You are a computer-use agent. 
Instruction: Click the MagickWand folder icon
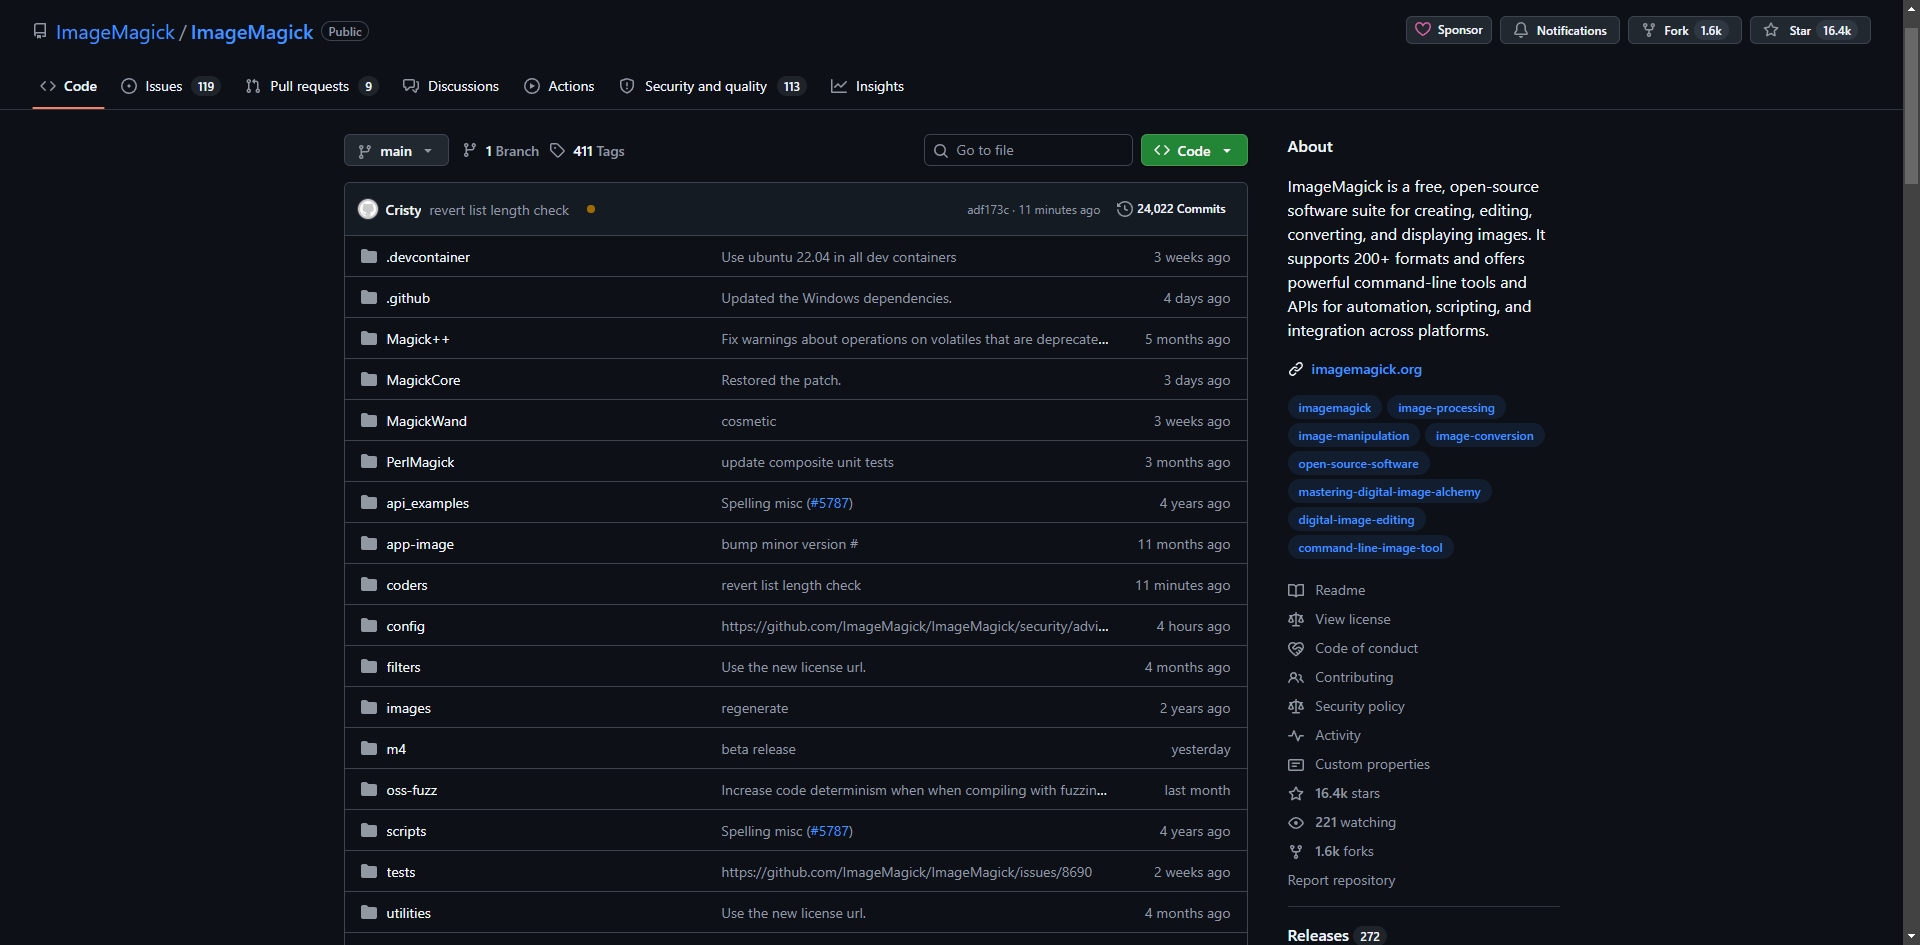[x=369, y=421]
